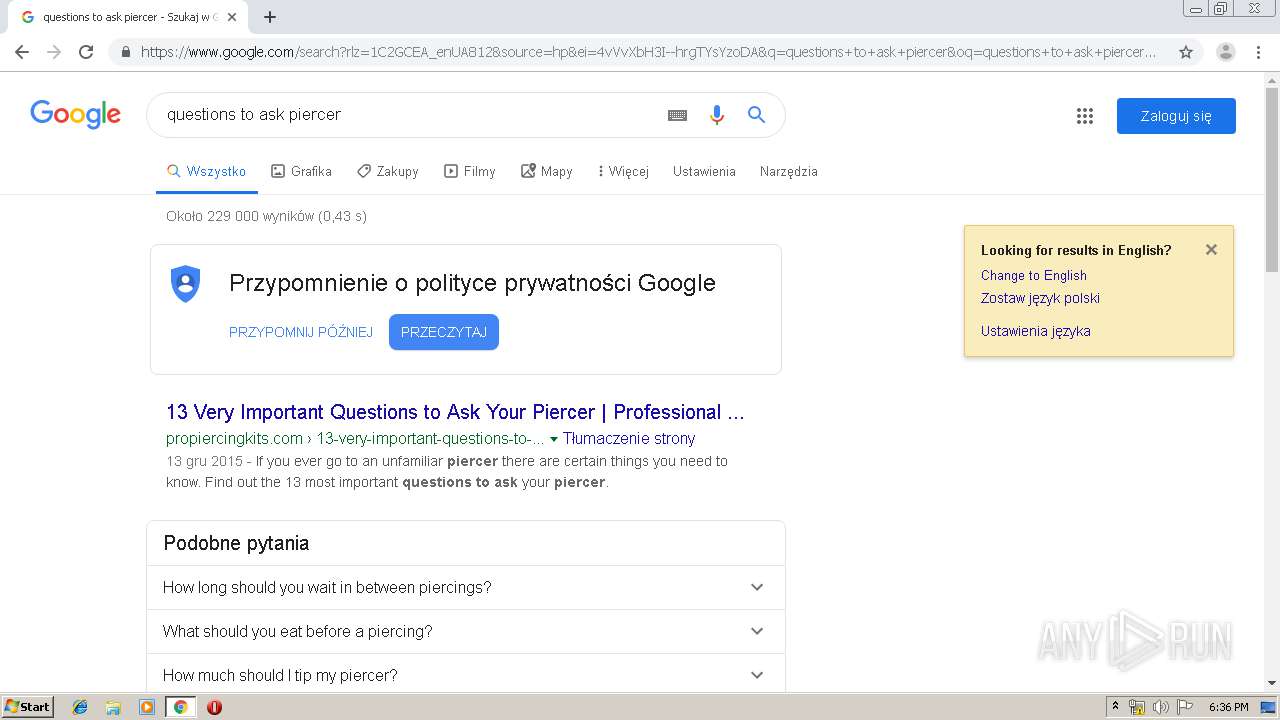Viewport: 1280px width, 720px height.
Task: Expand 'What should you eat before a piercing?'
Action: pos(466,631)
